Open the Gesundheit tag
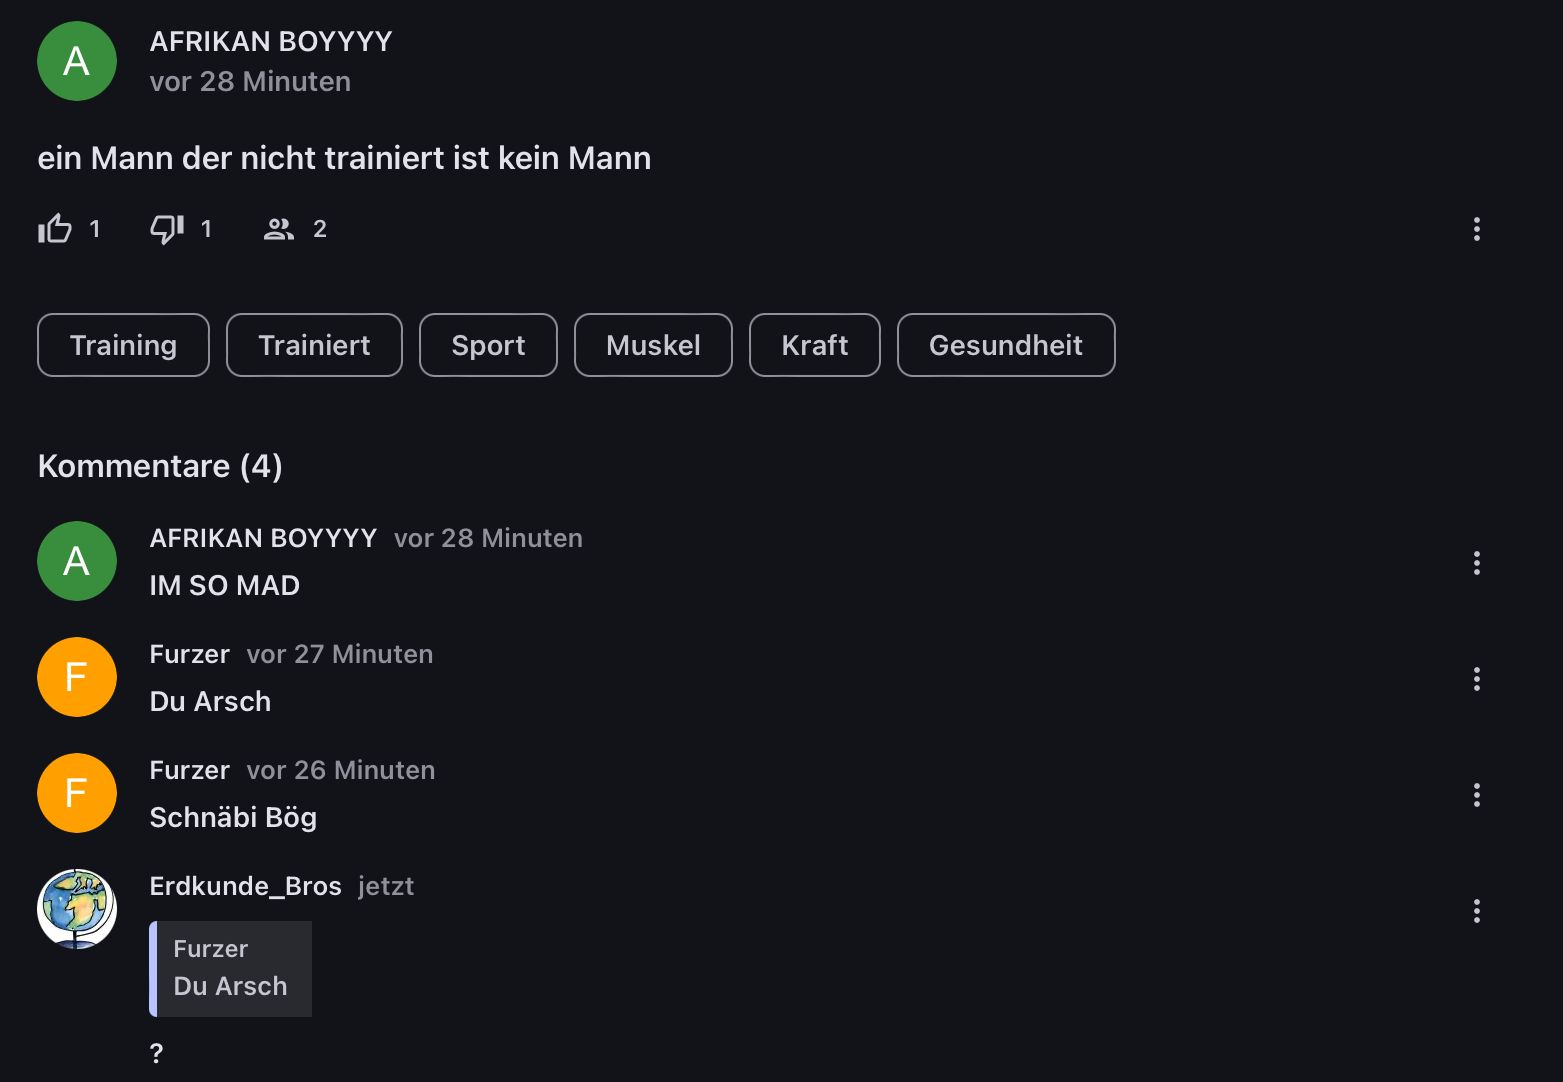This screenshot has height=1082, width=1563. point(1005,345)
